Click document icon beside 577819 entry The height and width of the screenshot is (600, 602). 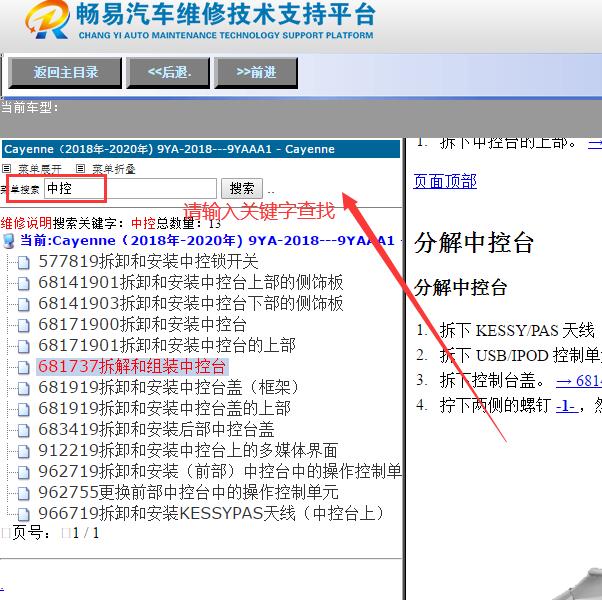(23, 263)
